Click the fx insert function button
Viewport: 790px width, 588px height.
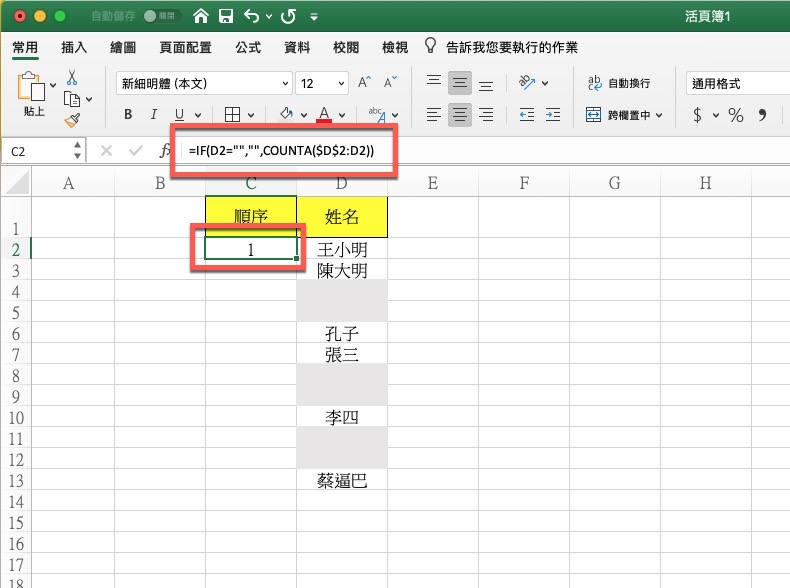coord(164,151)
